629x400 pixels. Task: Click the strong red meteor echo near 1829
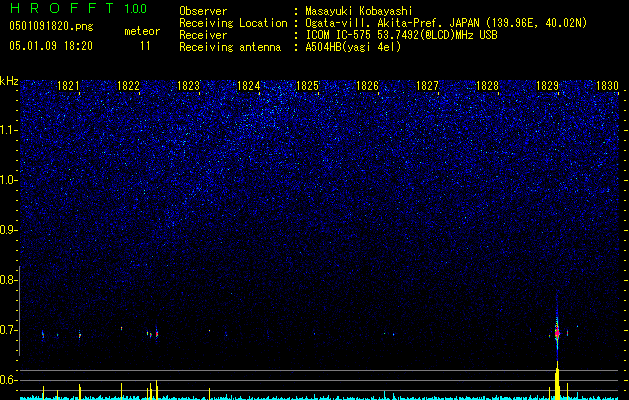557,333
